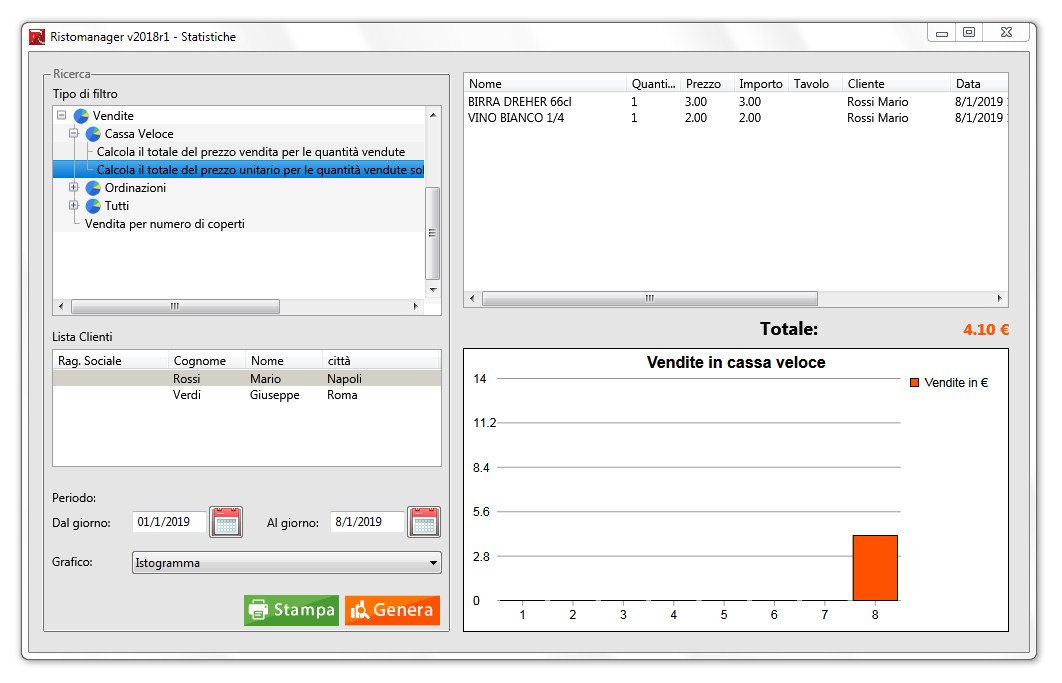Click the Tutti pie chart icon

(93, 206)
